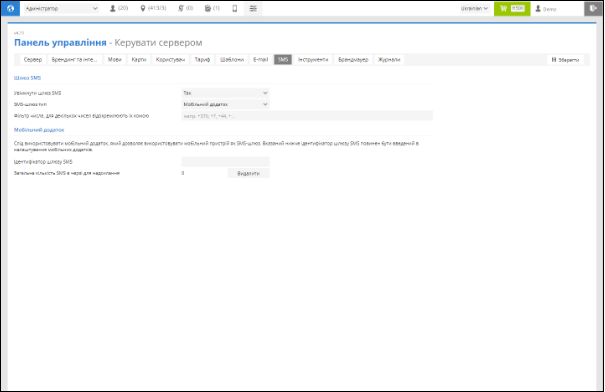
Task: Open the SMS gateway type dropdown
Action: point(225,104)
